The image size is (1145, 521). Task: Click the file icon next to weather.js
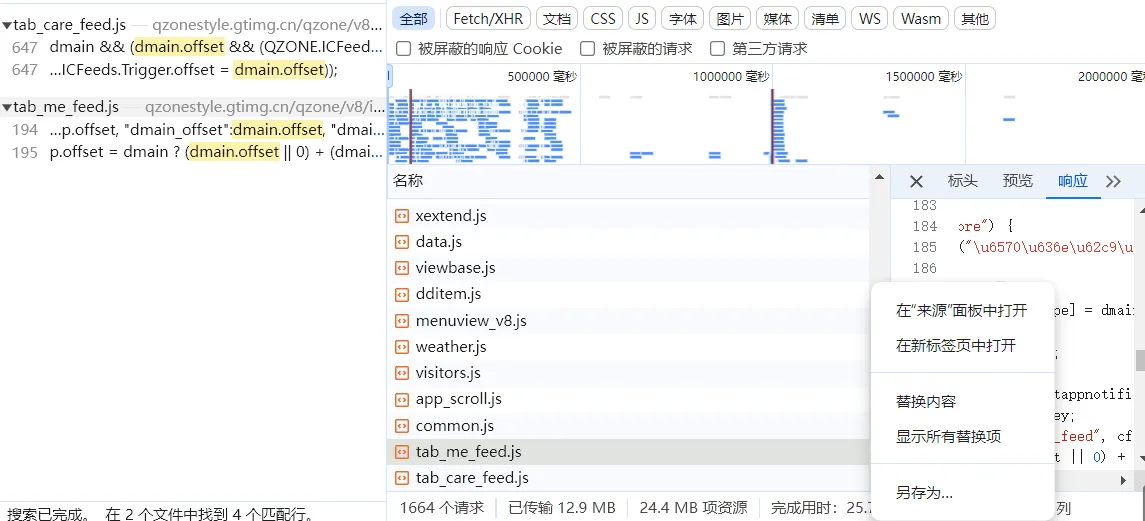coord(401,347)
